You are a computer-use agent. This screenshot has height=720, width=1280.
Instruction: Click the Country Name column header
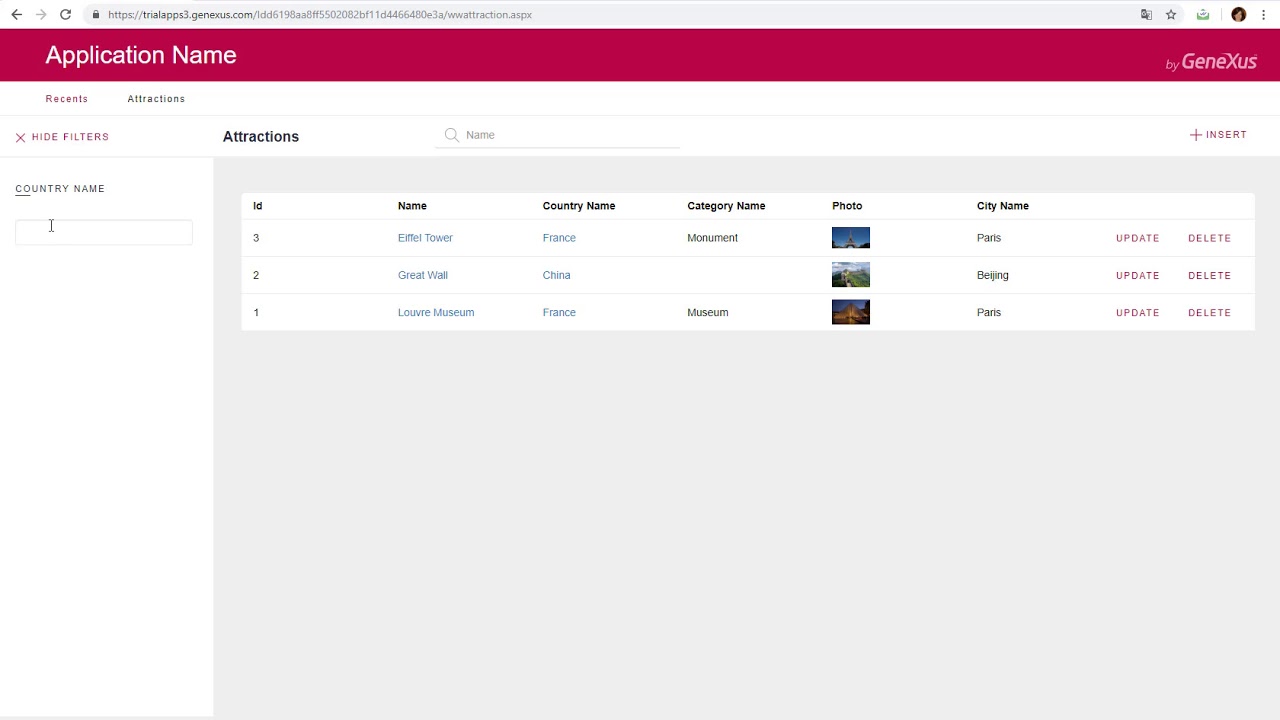click(x=579, y=206)
